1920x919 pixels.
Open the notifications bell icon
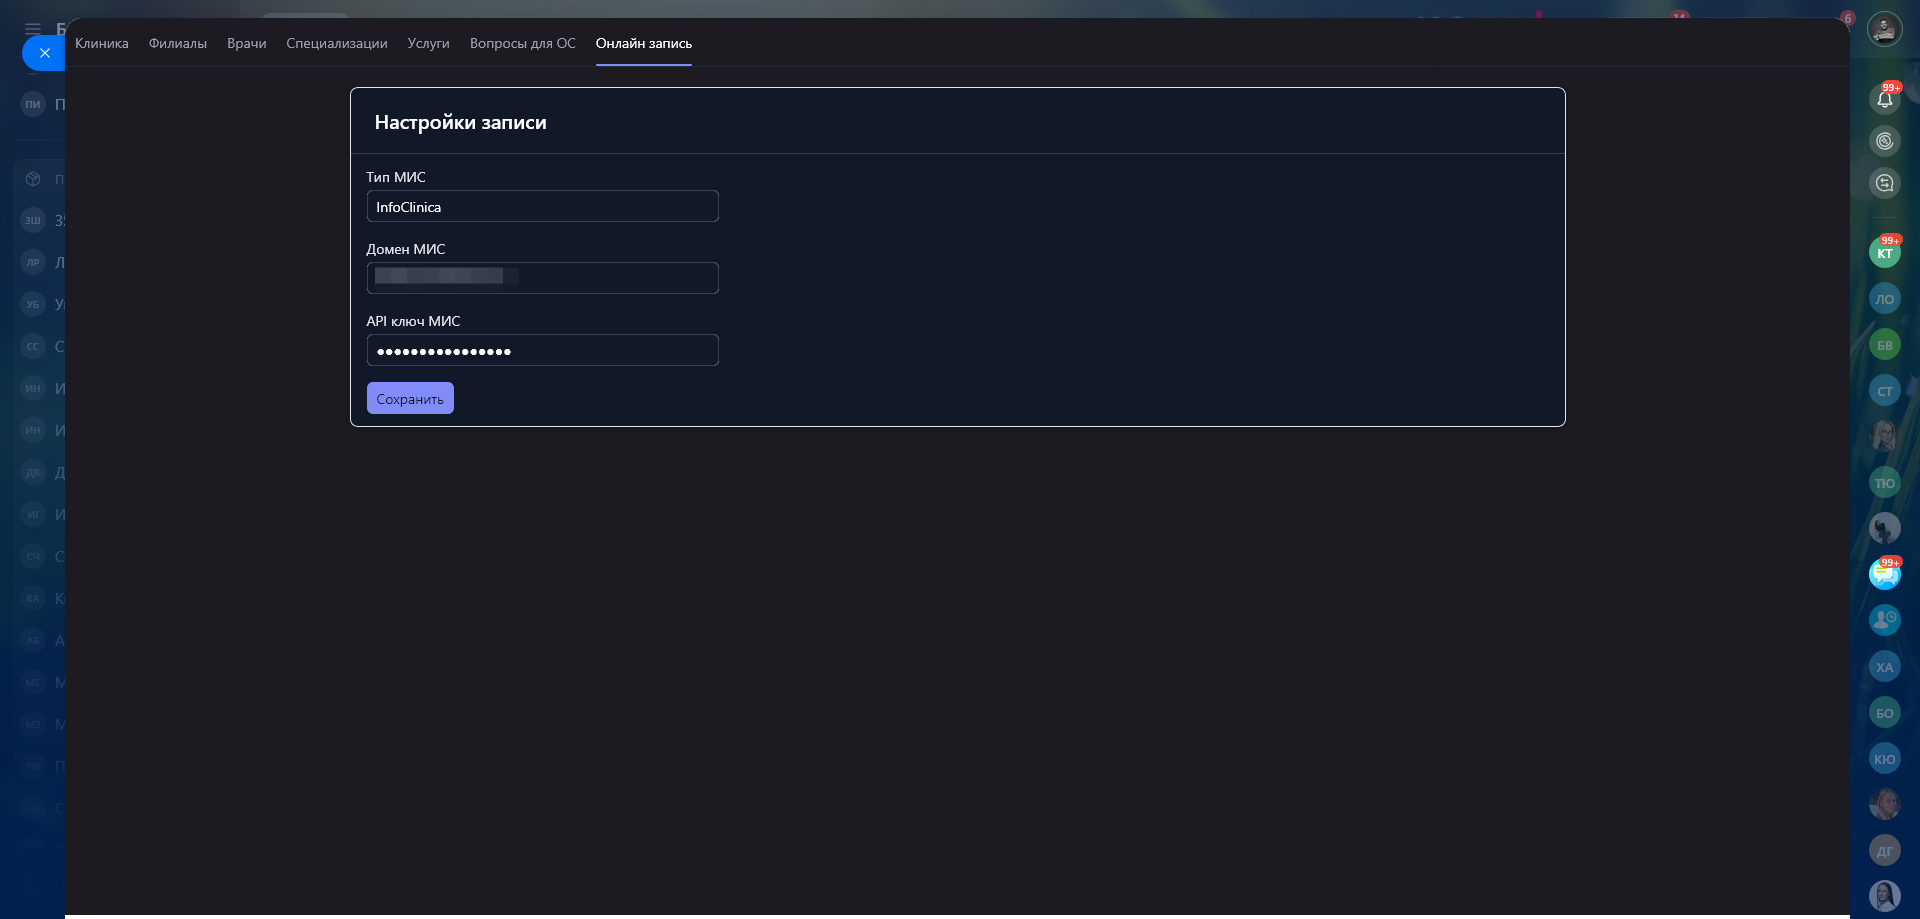coord(1885,98)
